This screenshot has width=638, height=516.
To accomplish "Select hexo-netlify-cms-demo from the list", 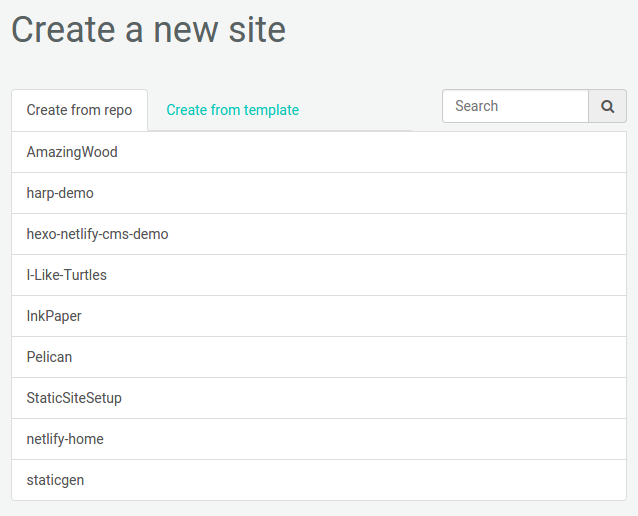I will [97, 234].
